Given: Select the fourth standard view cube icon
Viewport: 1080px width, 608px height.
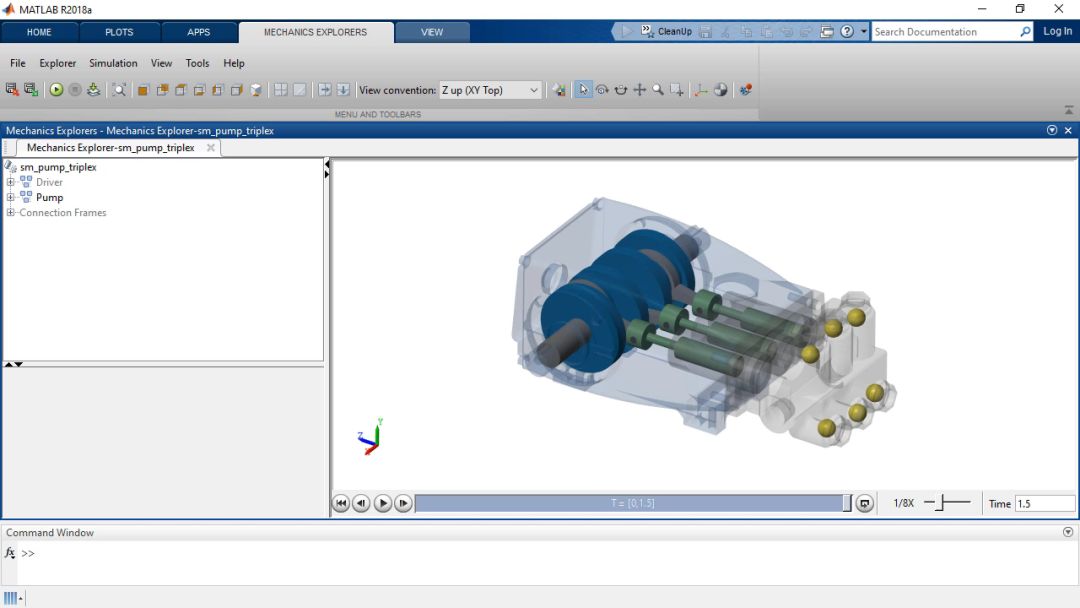Looking at the screenshot, I should [200, 90].
